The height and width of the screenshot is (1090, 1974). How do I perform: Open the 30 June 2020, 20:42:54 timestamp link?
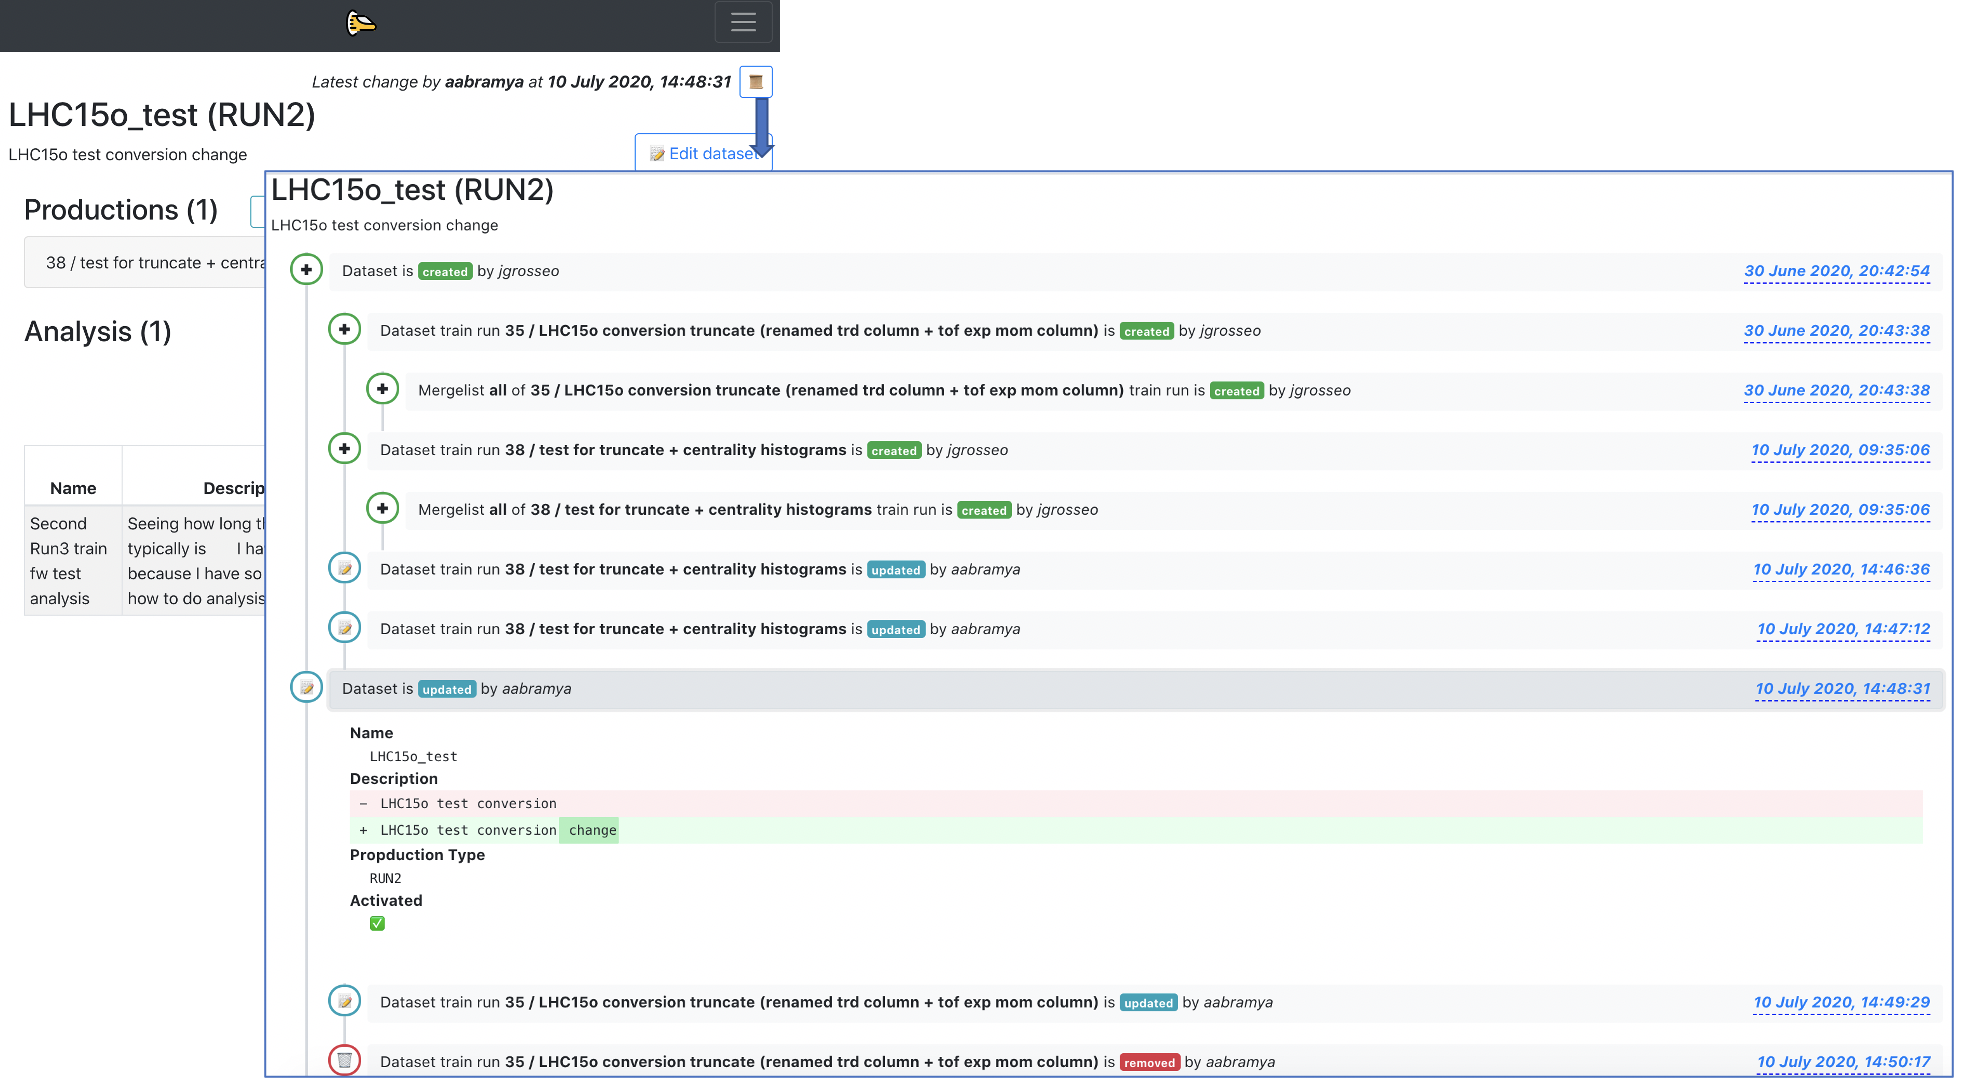tap(1836, 271)
